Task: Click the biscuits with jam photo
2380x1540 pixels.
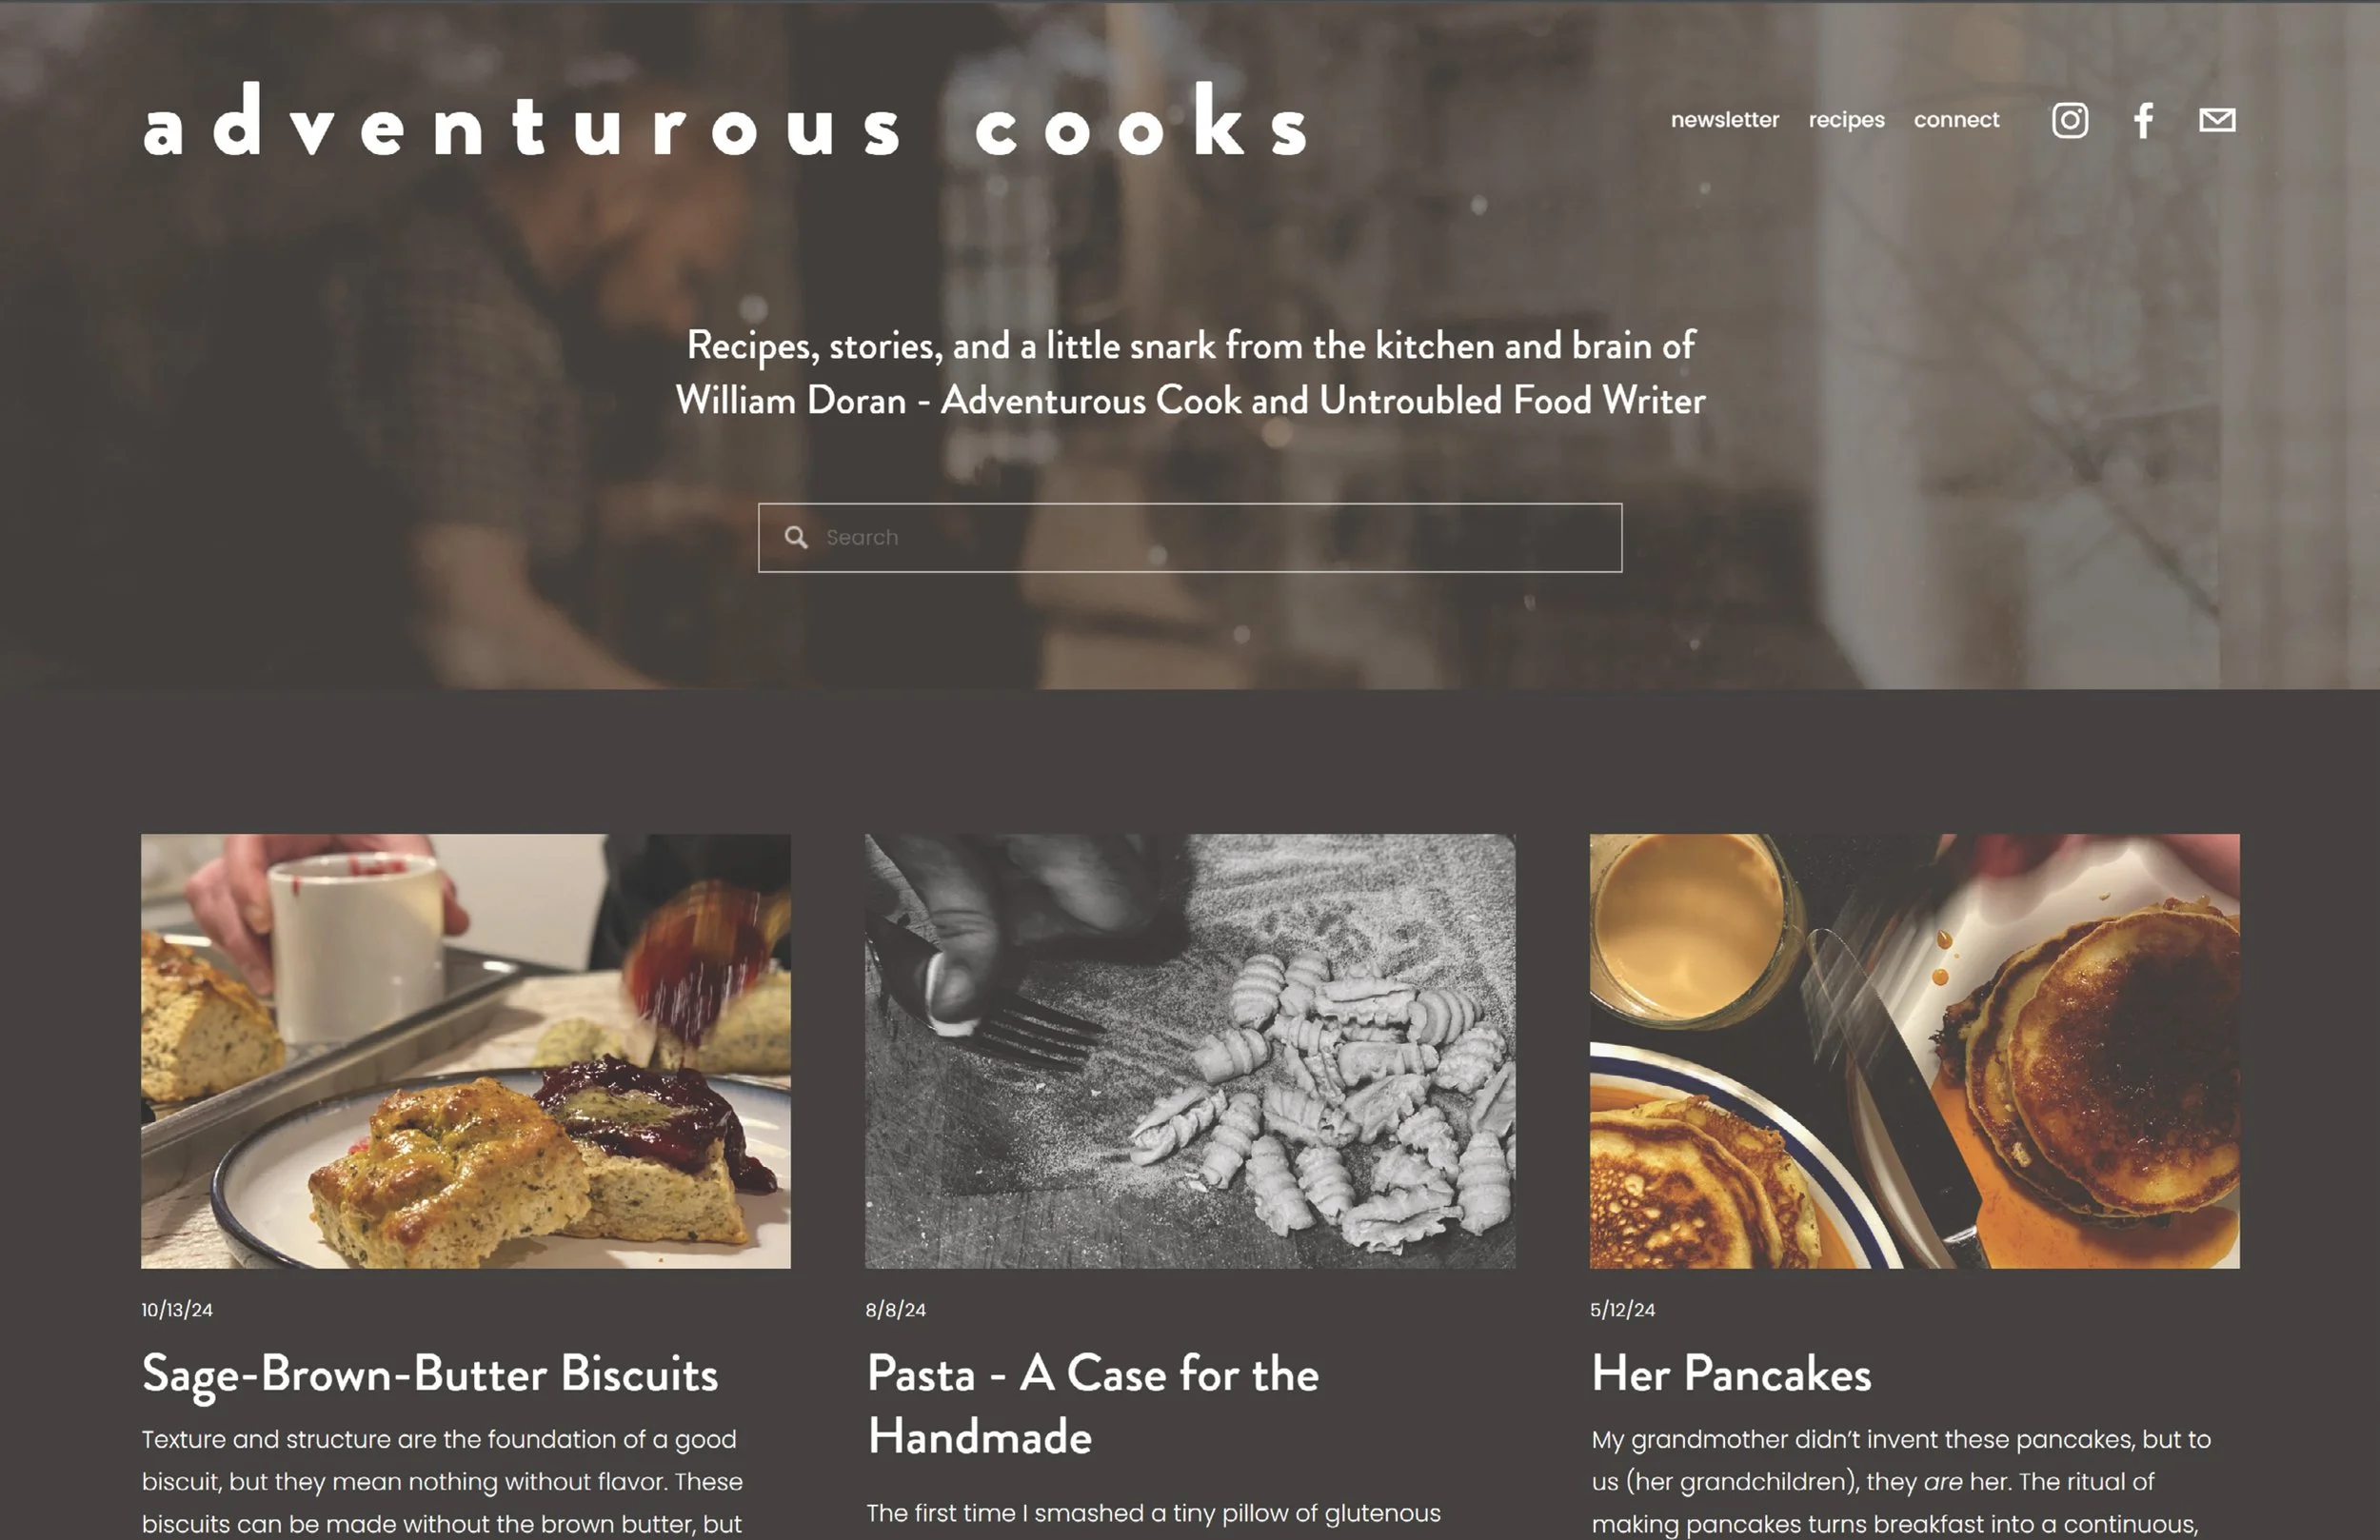Action: point(465,1051)
